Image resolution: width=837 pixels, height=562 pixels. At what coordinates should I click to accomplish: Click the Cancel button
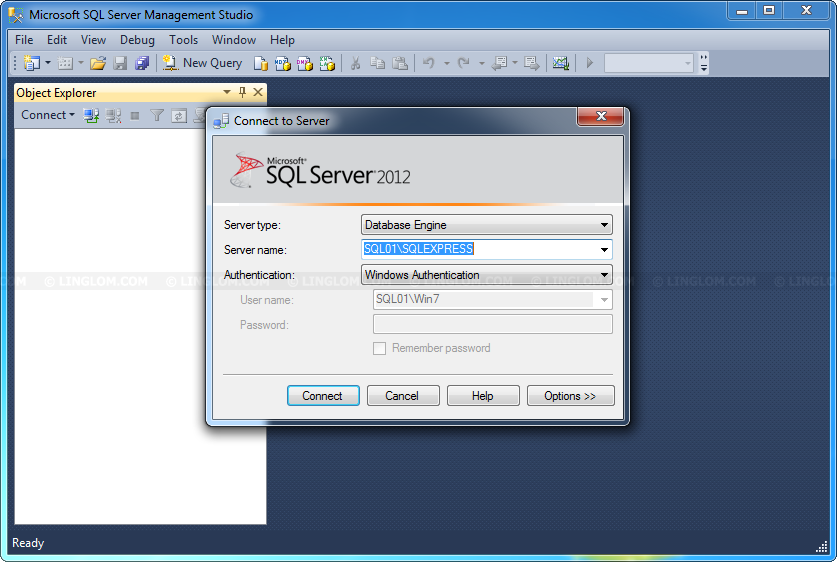click(x=403, y=395)
